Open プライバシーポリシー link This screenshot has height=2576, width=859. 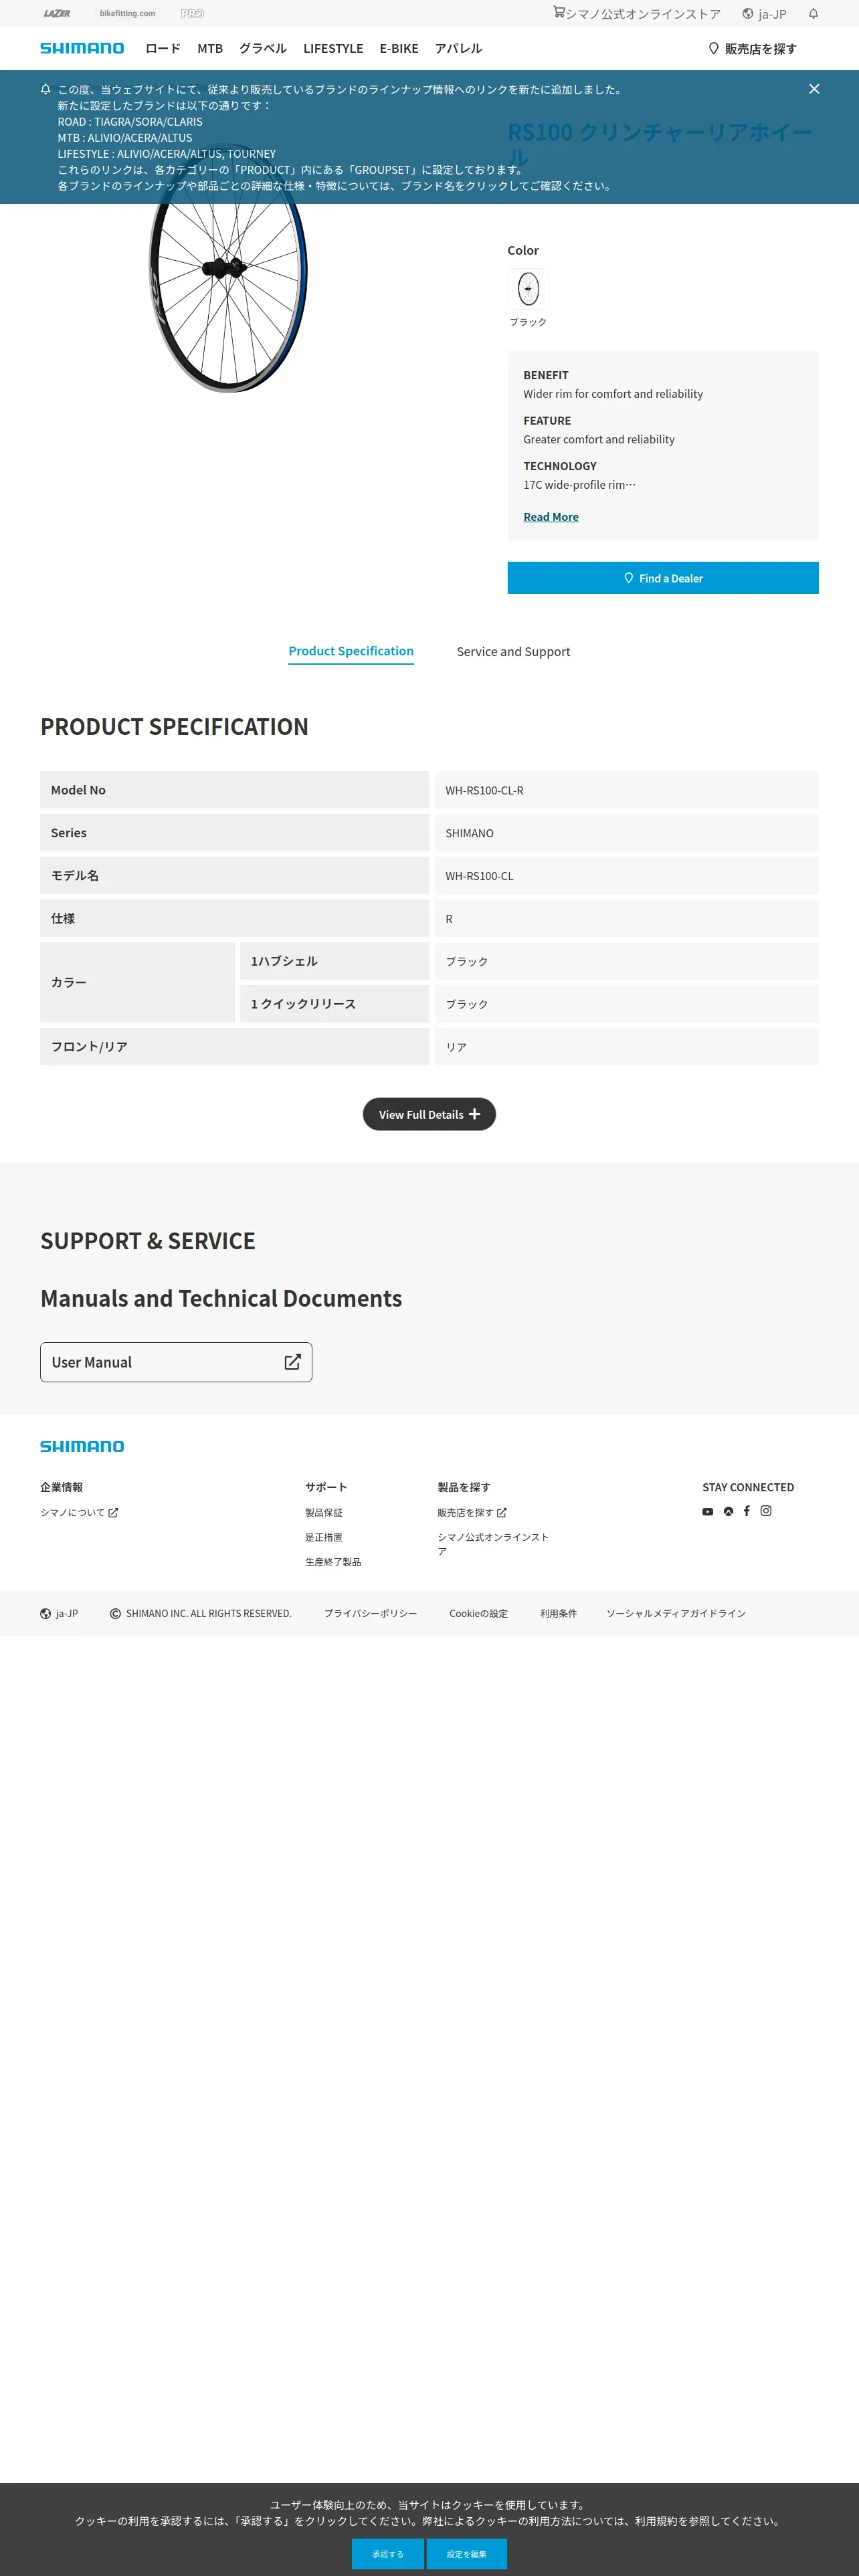370,1613
